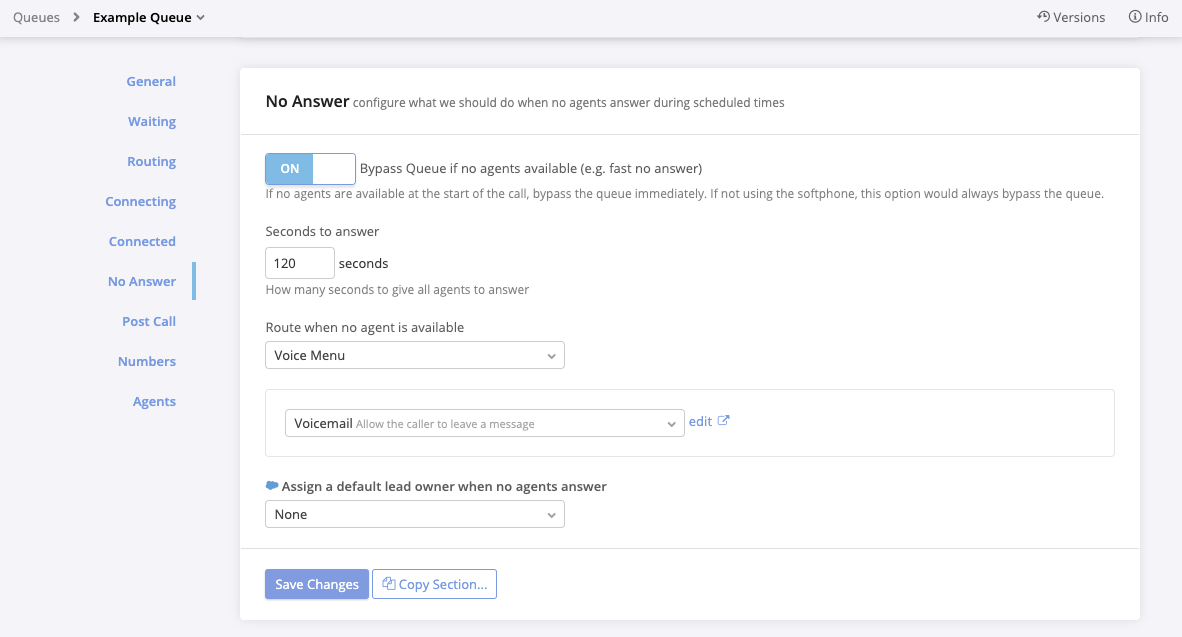Open the default lead owner None dropdown
Image resolution: width=1182 pixels, height=637 pixels.
414,514
